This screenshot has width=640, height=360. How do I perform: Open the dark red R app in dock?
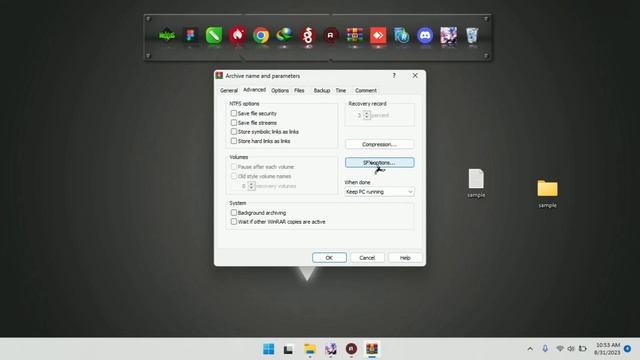pos(331,36)
